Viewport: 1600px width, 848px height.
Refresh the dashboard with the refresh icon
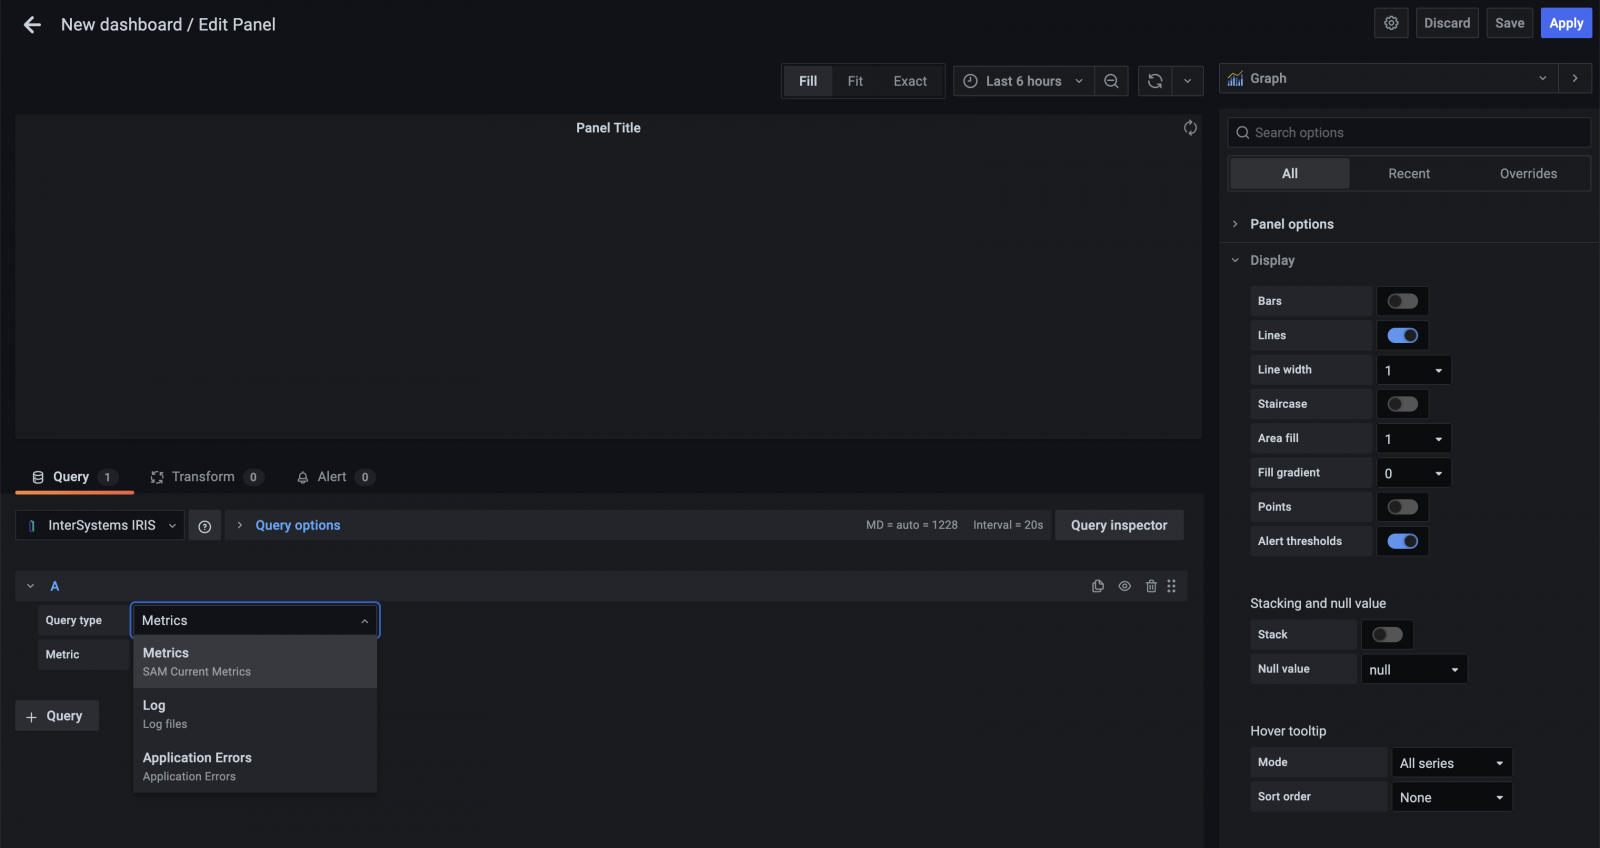[x=1155, y=81]
